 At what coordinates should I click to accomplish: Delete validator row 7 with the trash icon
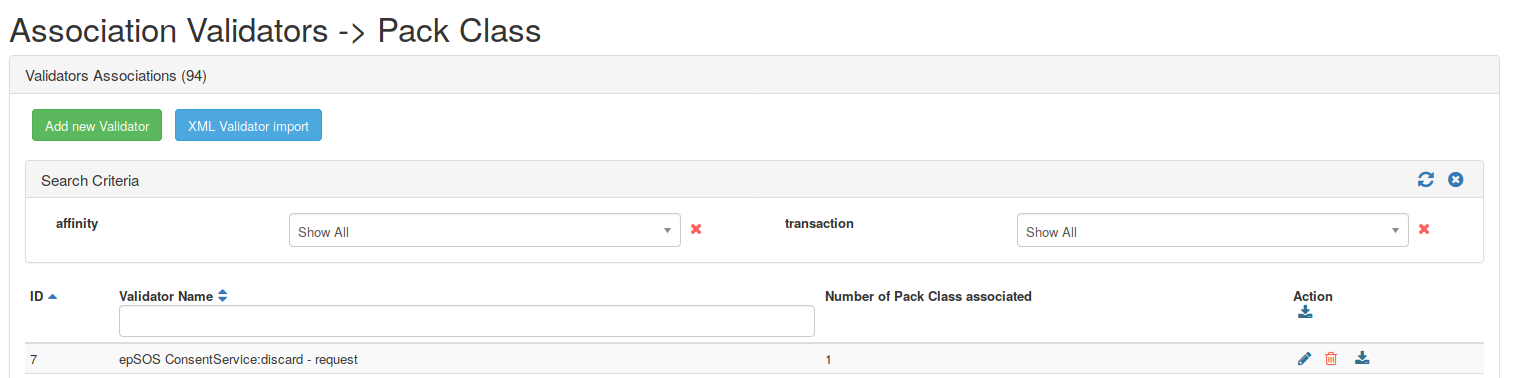(1331, 359)
